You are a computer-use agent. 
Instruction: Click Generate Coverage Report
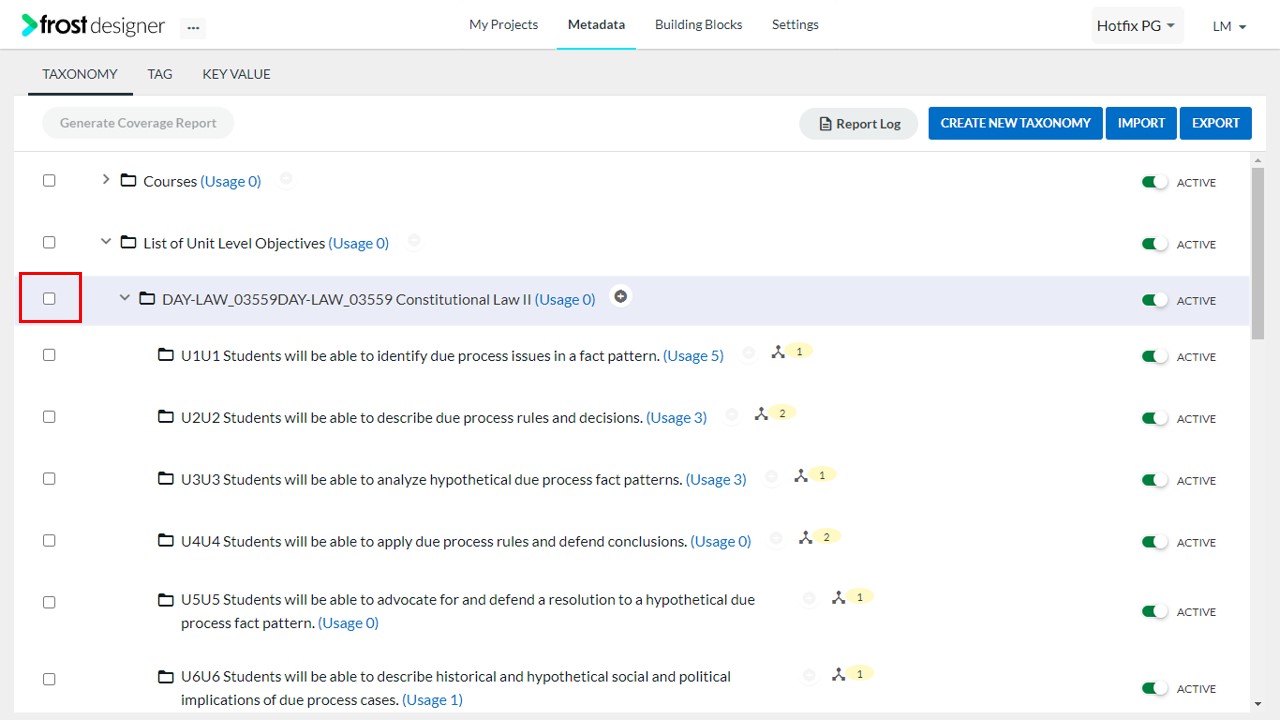[x=138, y=123]
